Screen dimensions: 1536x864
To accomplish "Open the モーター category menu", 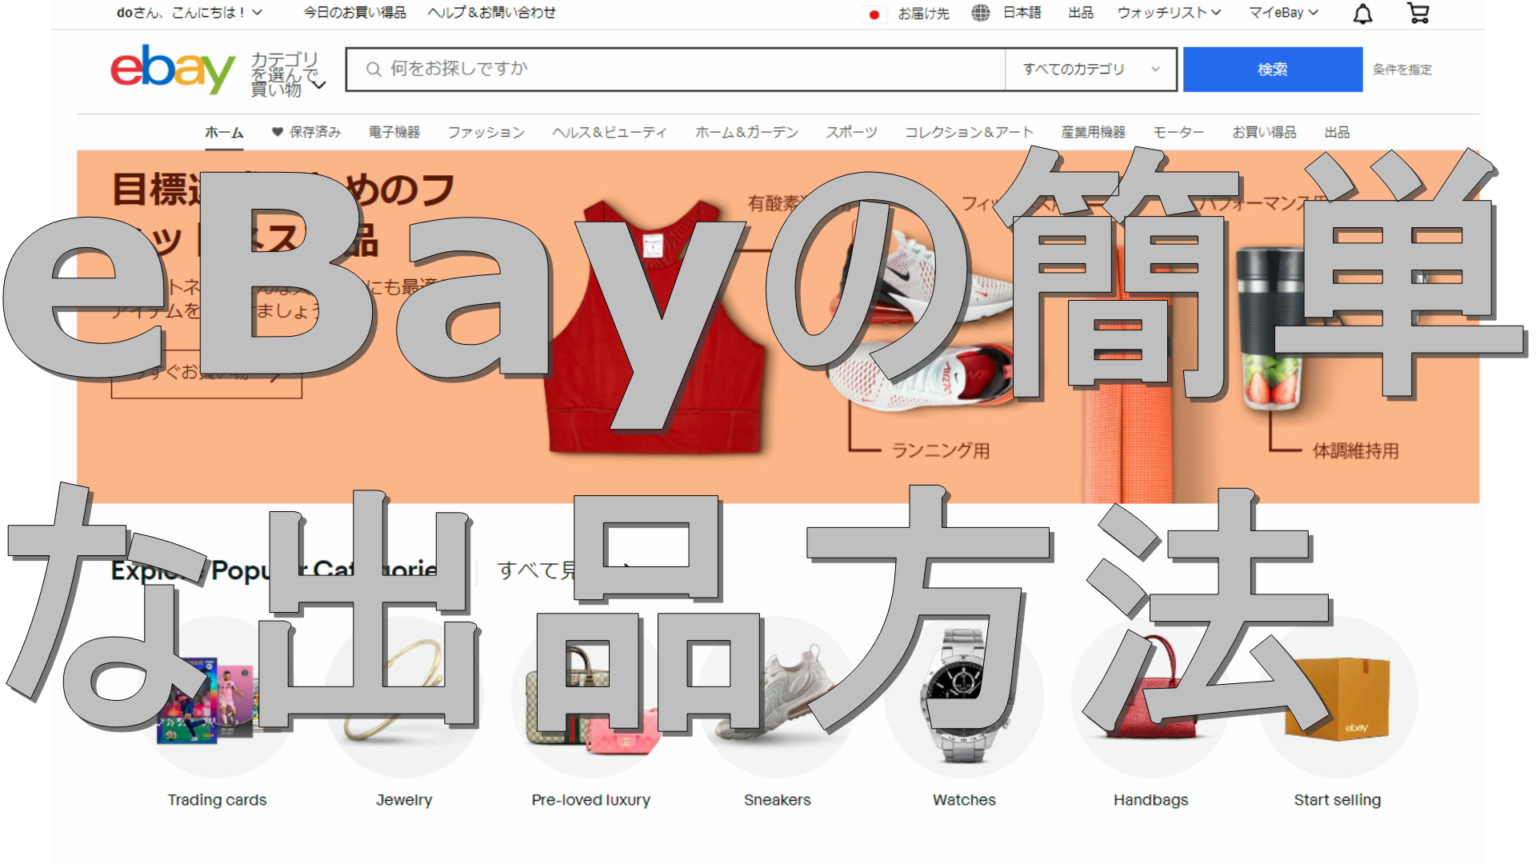I will 1179,132.
